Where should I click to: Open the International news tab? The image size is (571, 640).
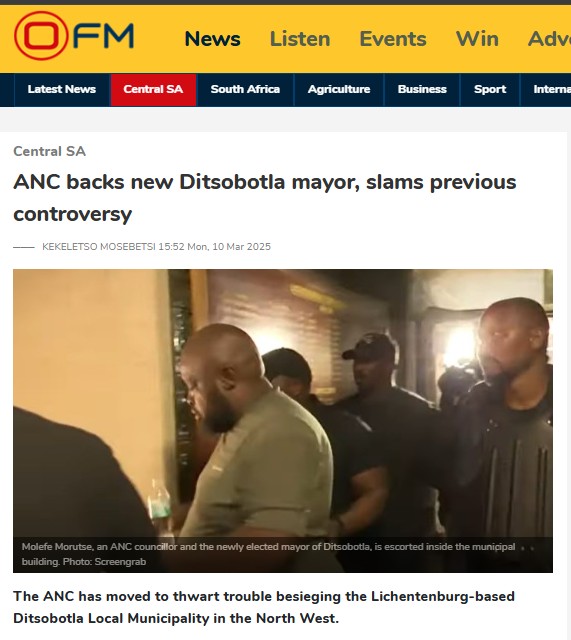coord(546,89)
